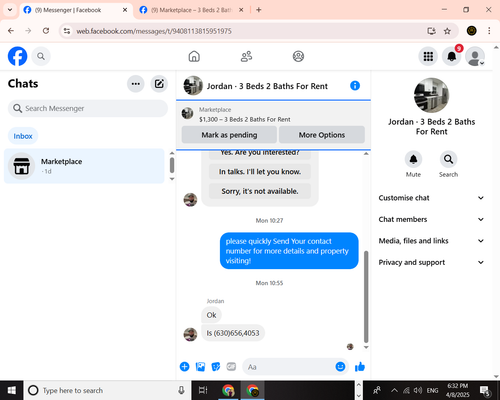Click the Facebook logo icon
The height and width of the screenshot is (400, 500).
17,56
